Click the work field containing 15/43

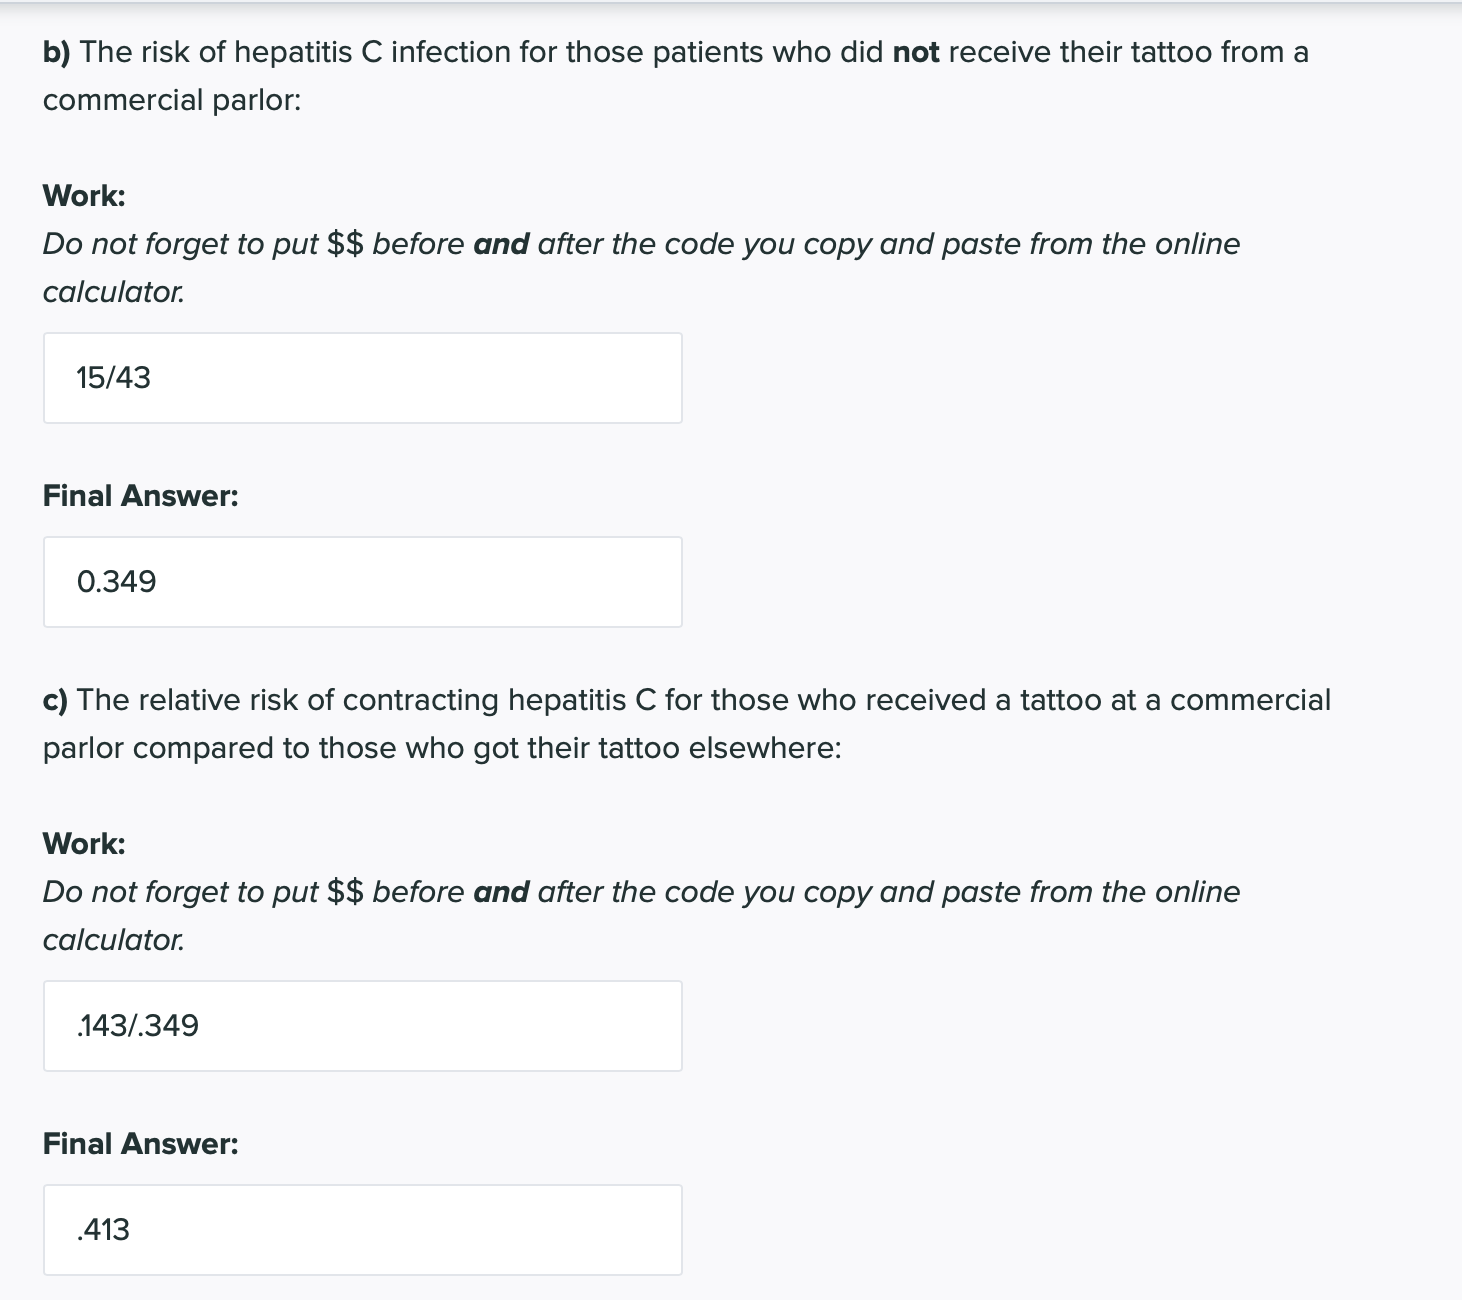tap(362, 378)
